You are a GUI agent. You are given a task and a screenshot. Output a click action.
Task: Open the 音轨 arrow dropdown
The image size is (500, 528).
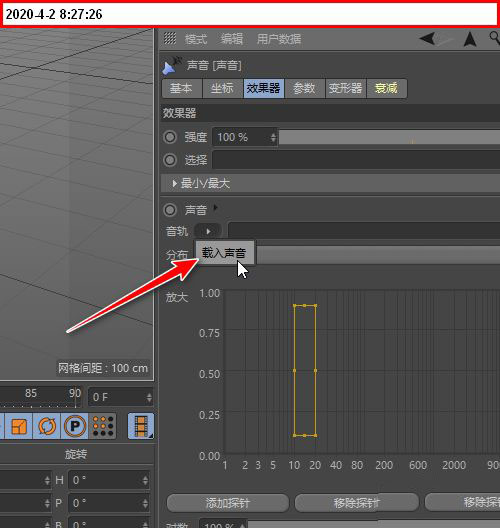tap(208, 231)
